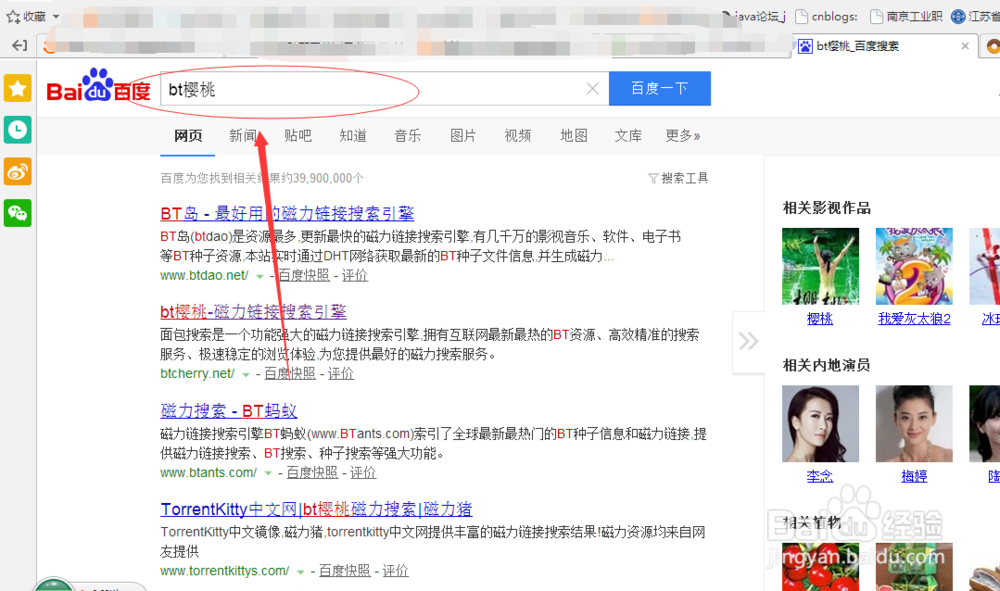1000x591 pixels.
Task: Click 评价 next to www.torrentkittys.com
Action: 395,571
